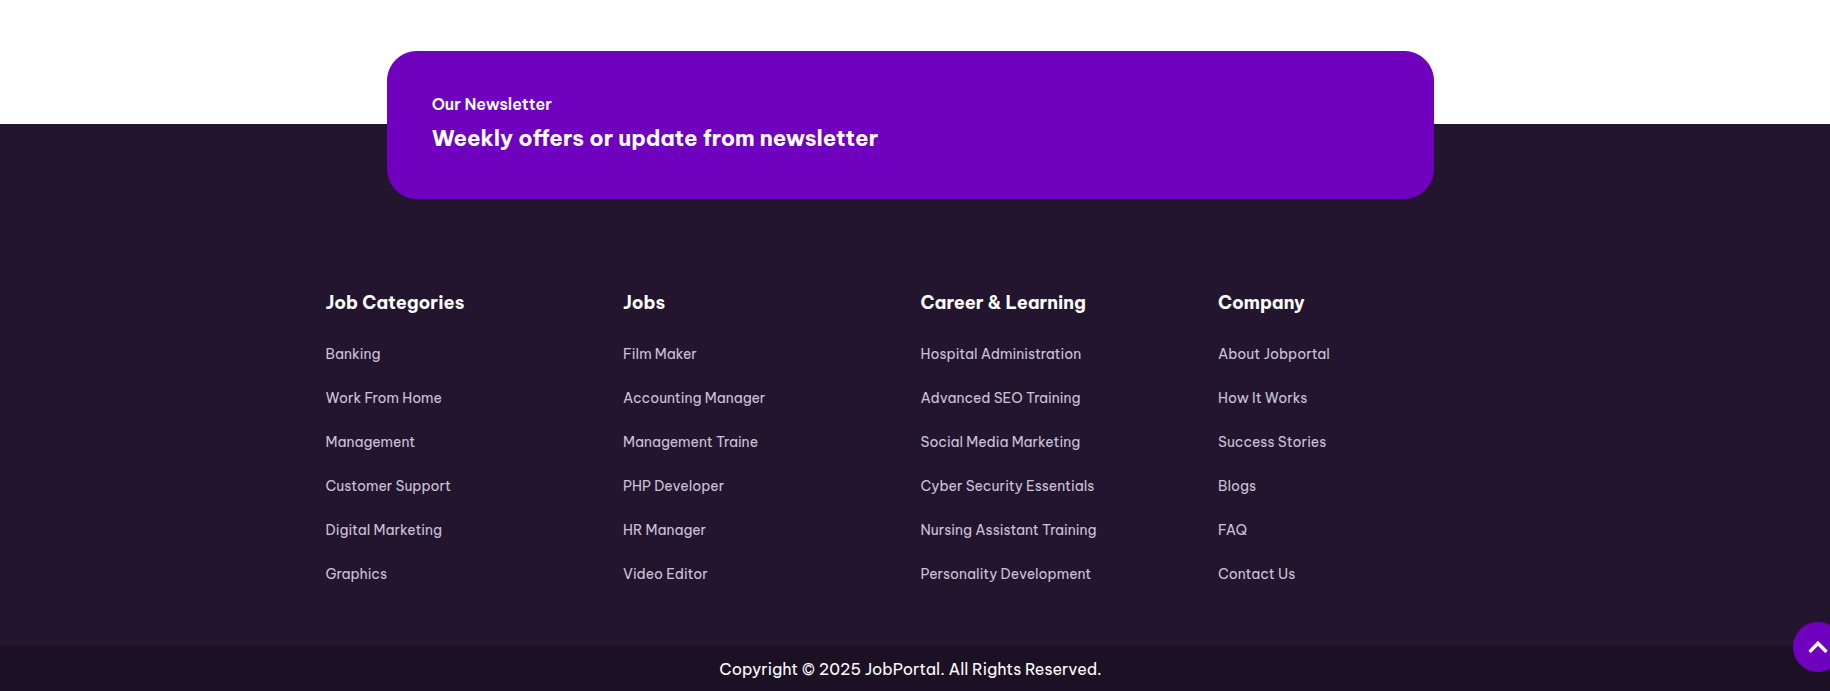Open the Banking job category link

(x=352, y=354)
